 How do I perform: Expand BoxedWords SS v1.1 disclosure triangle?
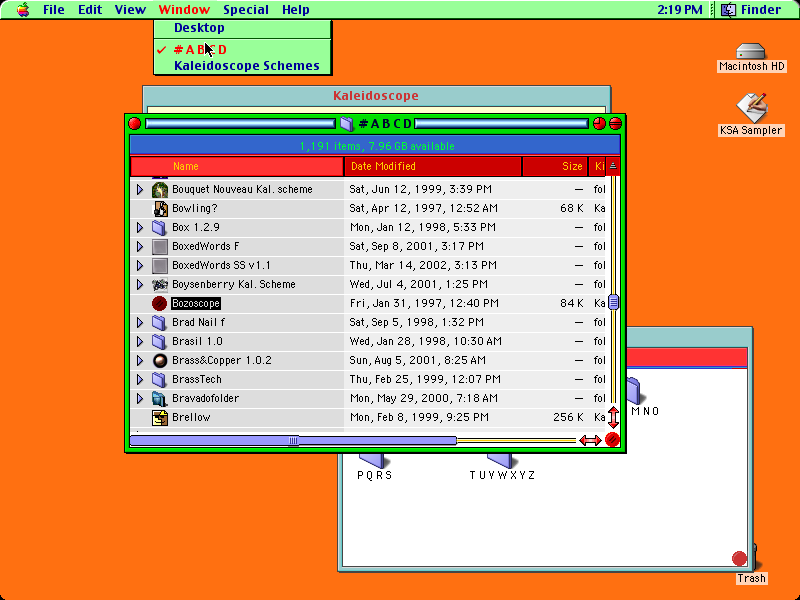(x=140, y=265)
